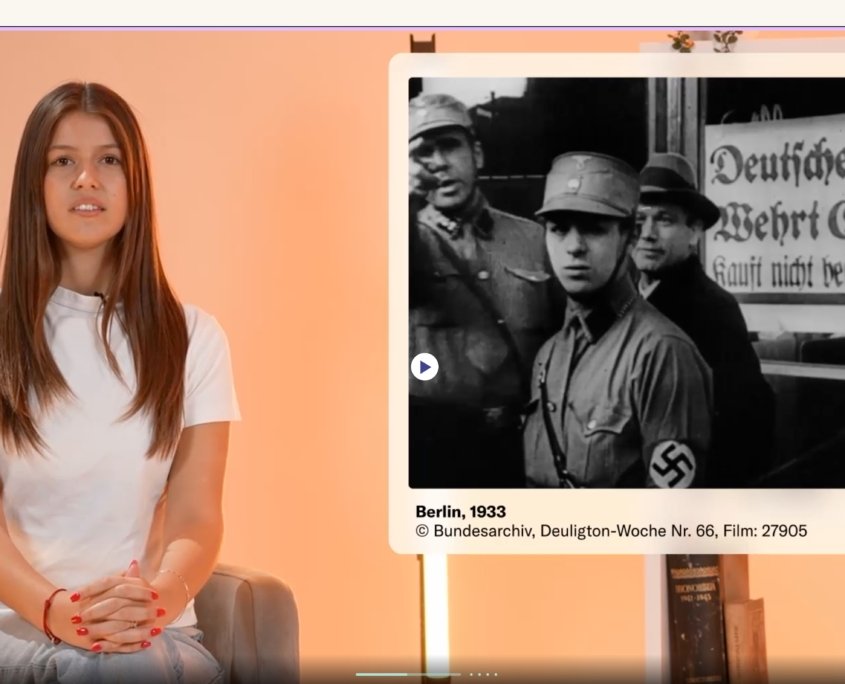
Task: Click the video progress bar at the bottom
Action: [x=408, y=674]
